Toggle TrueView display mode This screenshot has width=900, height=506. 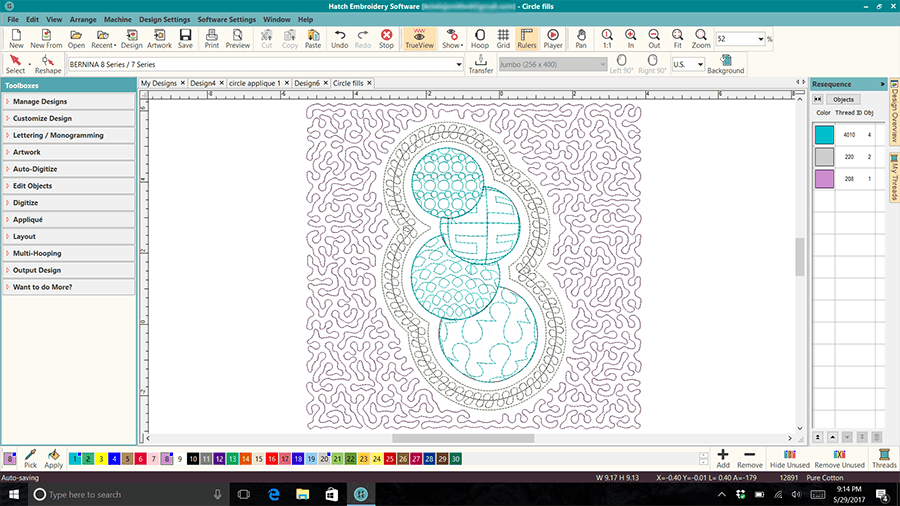click(x=419, y=39)
